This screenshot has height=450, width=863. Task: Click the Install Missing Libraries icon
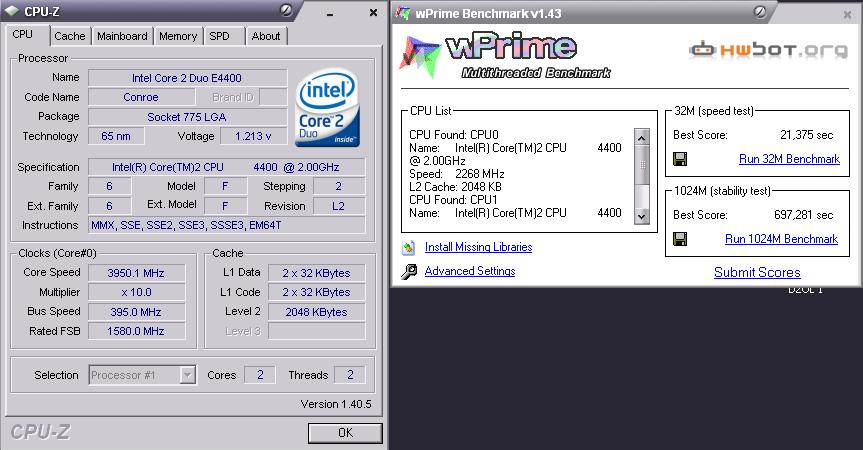tap(408, 248)
